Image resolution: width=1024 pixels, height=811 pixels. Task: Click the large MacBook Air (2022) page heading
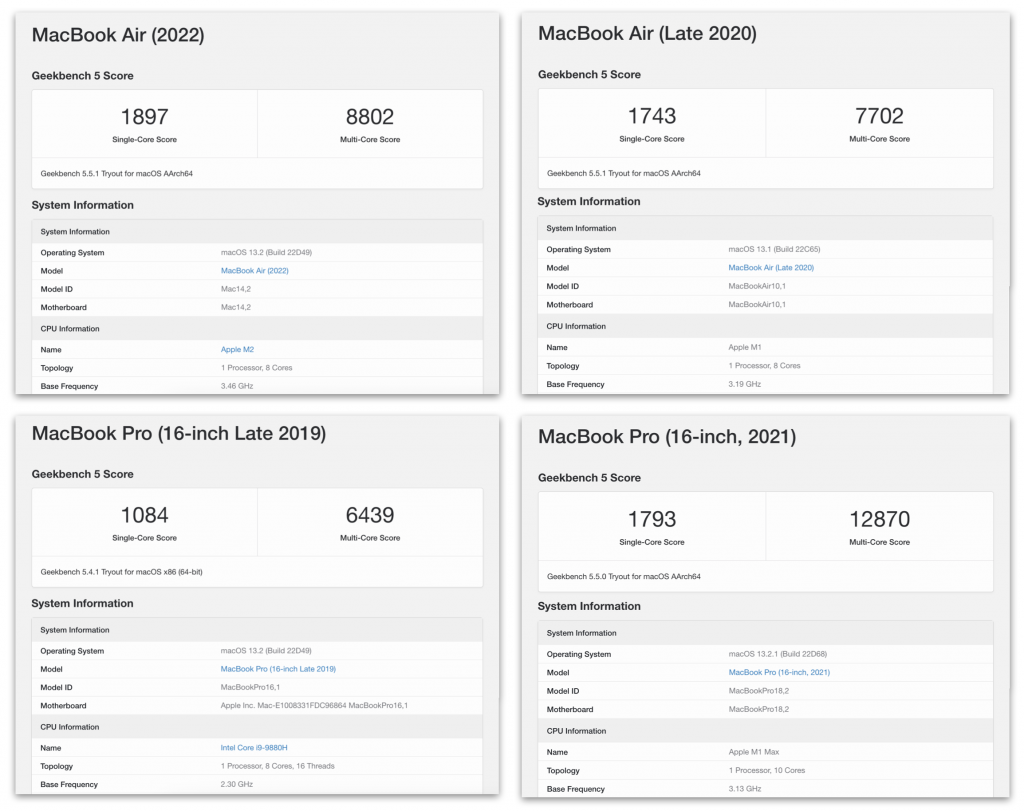[118, 35]
